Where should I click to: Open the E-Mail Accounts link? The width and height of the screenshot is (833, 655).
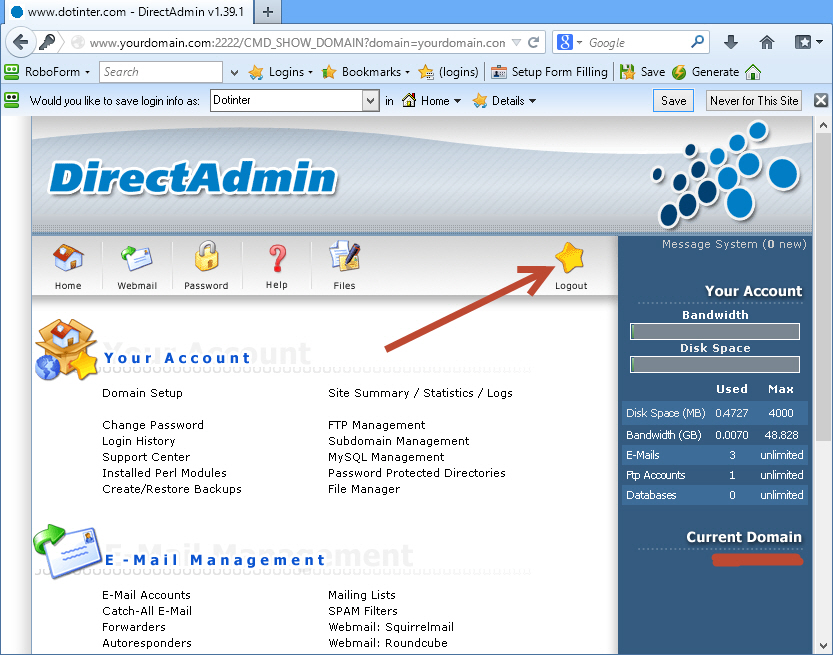tap(147, 595)
